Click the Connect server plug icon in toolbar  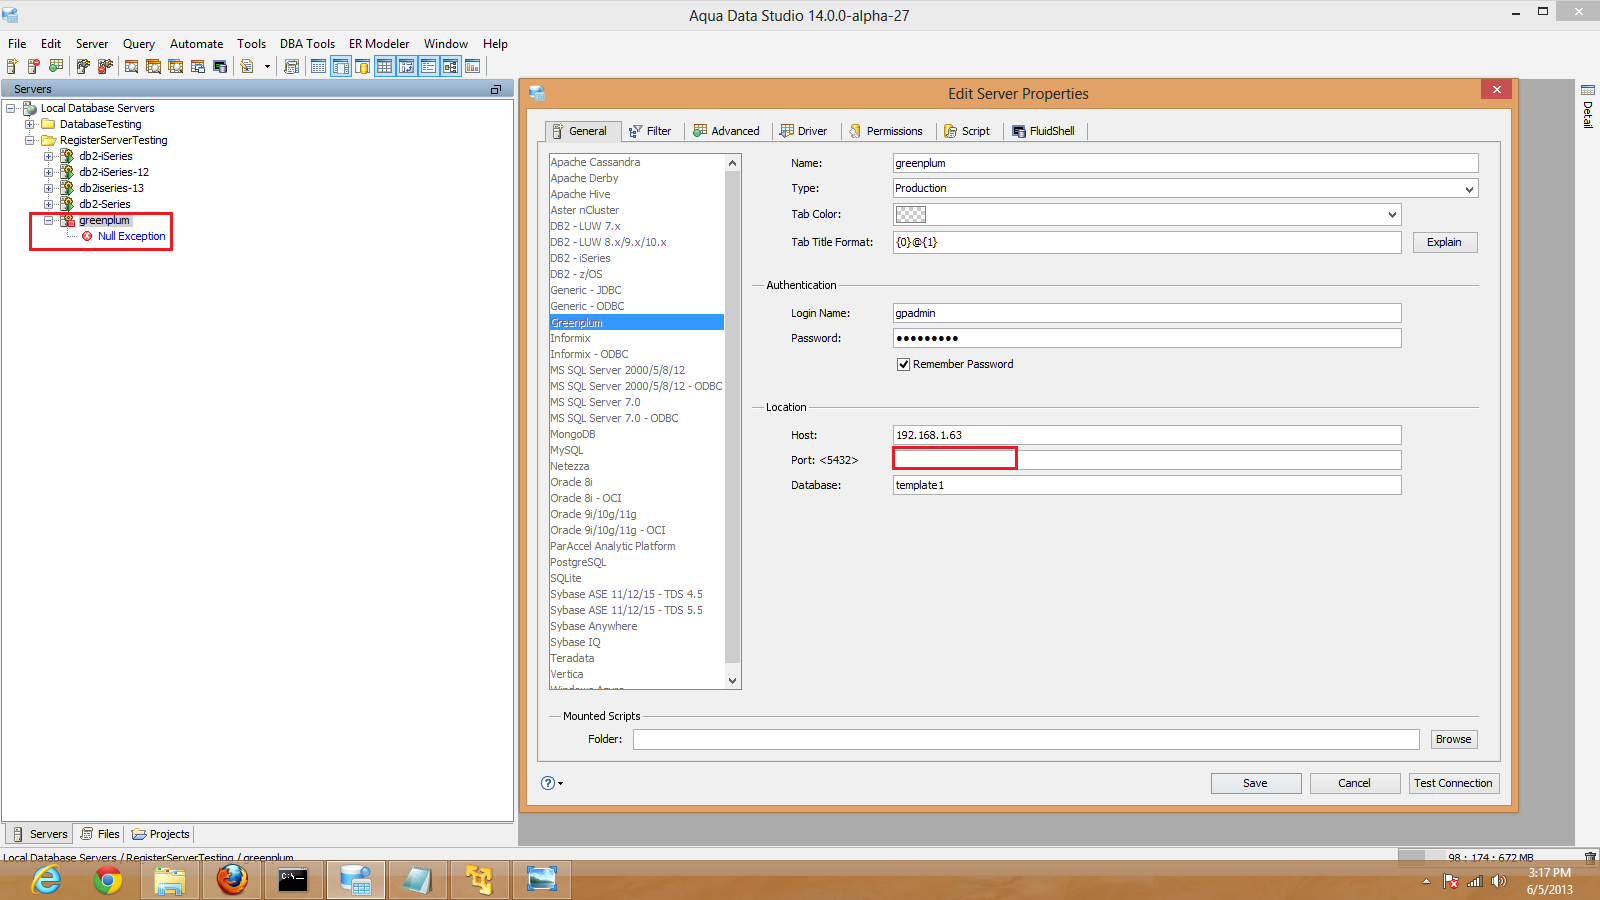point(83,66)
